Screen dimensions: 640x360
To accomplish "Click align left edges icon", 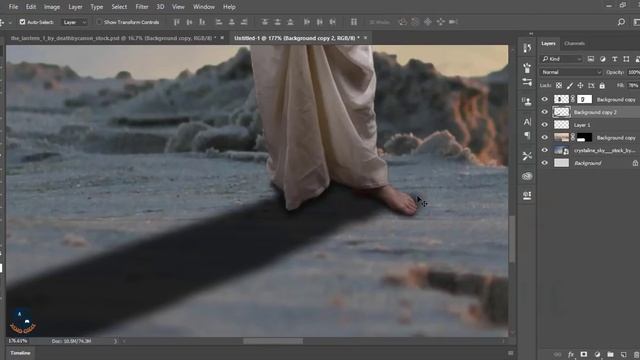I will pos(219,22).
